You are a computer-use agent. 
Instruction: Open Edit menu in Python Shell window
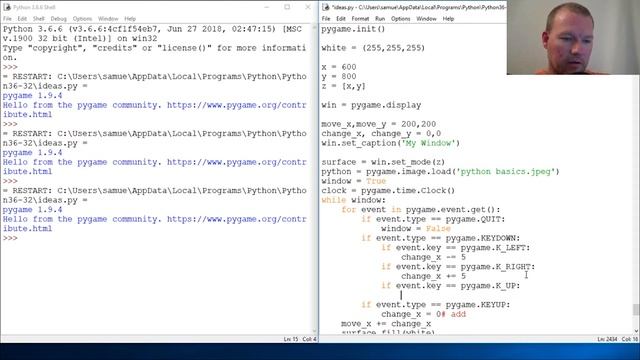point(22,19)
